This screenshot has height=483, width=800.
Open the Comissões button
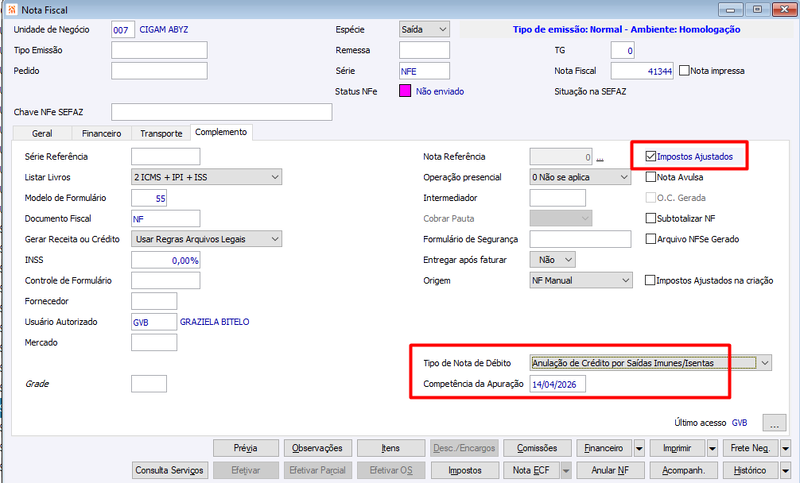(537, 448)
